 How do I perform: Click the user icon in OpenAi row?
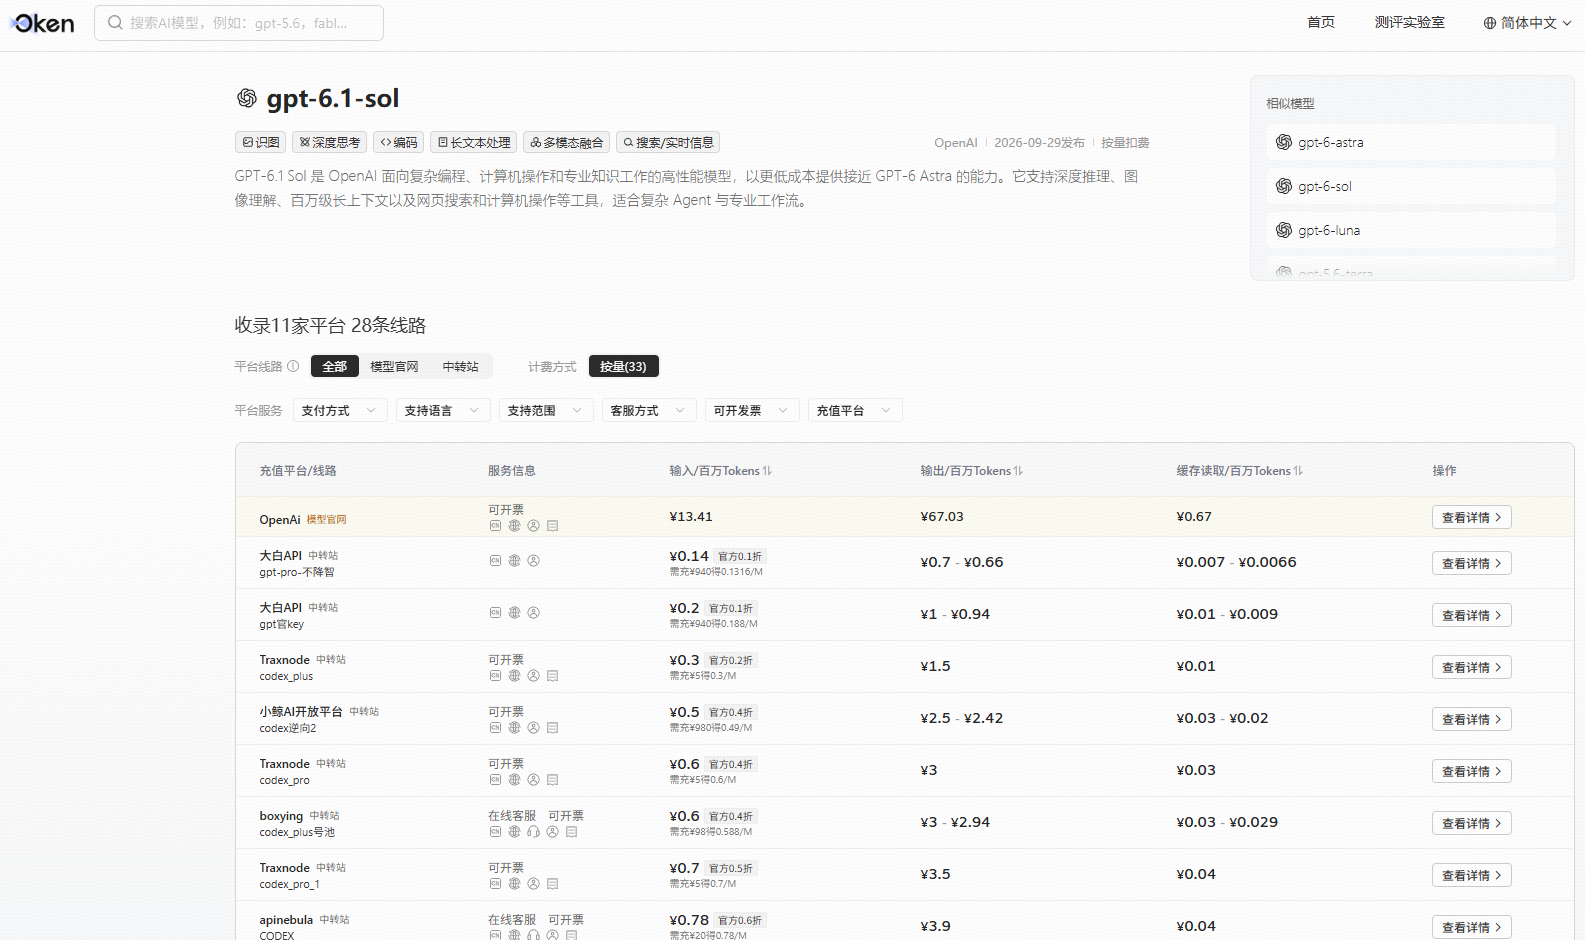click(x=533, y=525)
